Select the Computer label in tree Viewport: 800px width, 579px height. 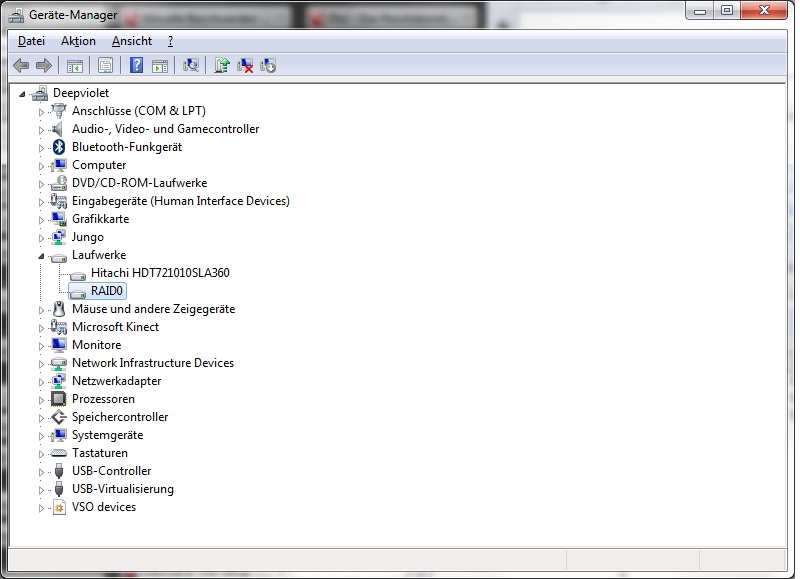coord(99,165)
